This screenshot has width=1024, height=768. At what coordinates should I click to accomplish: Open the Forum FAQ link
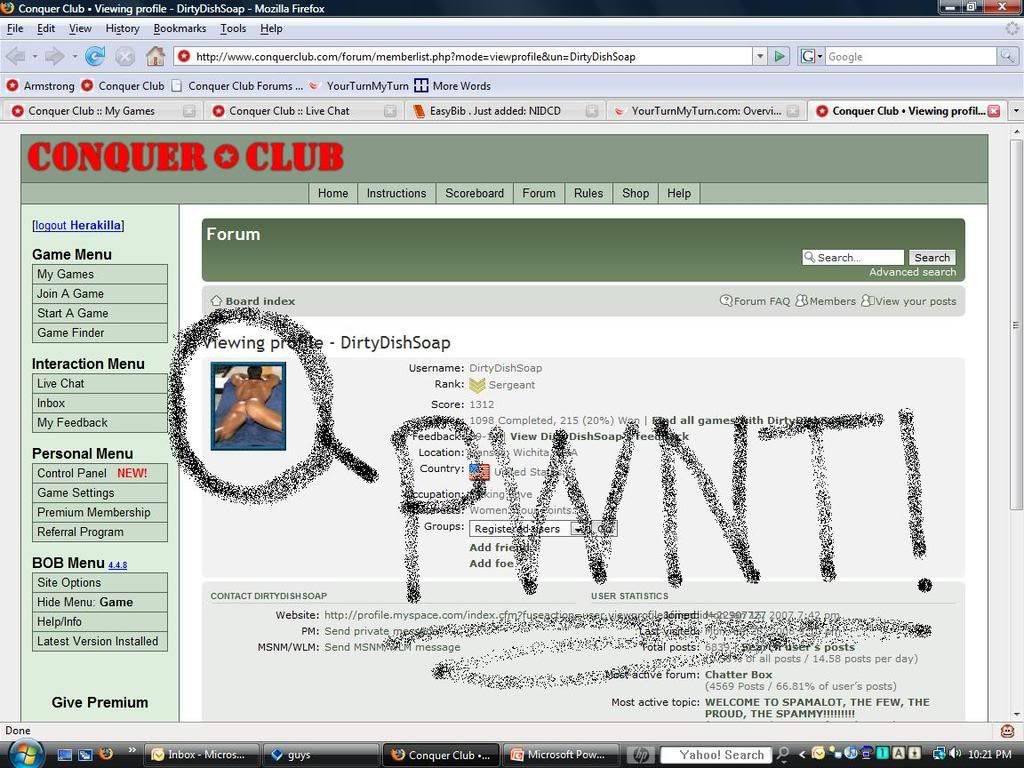click(755, 301)
